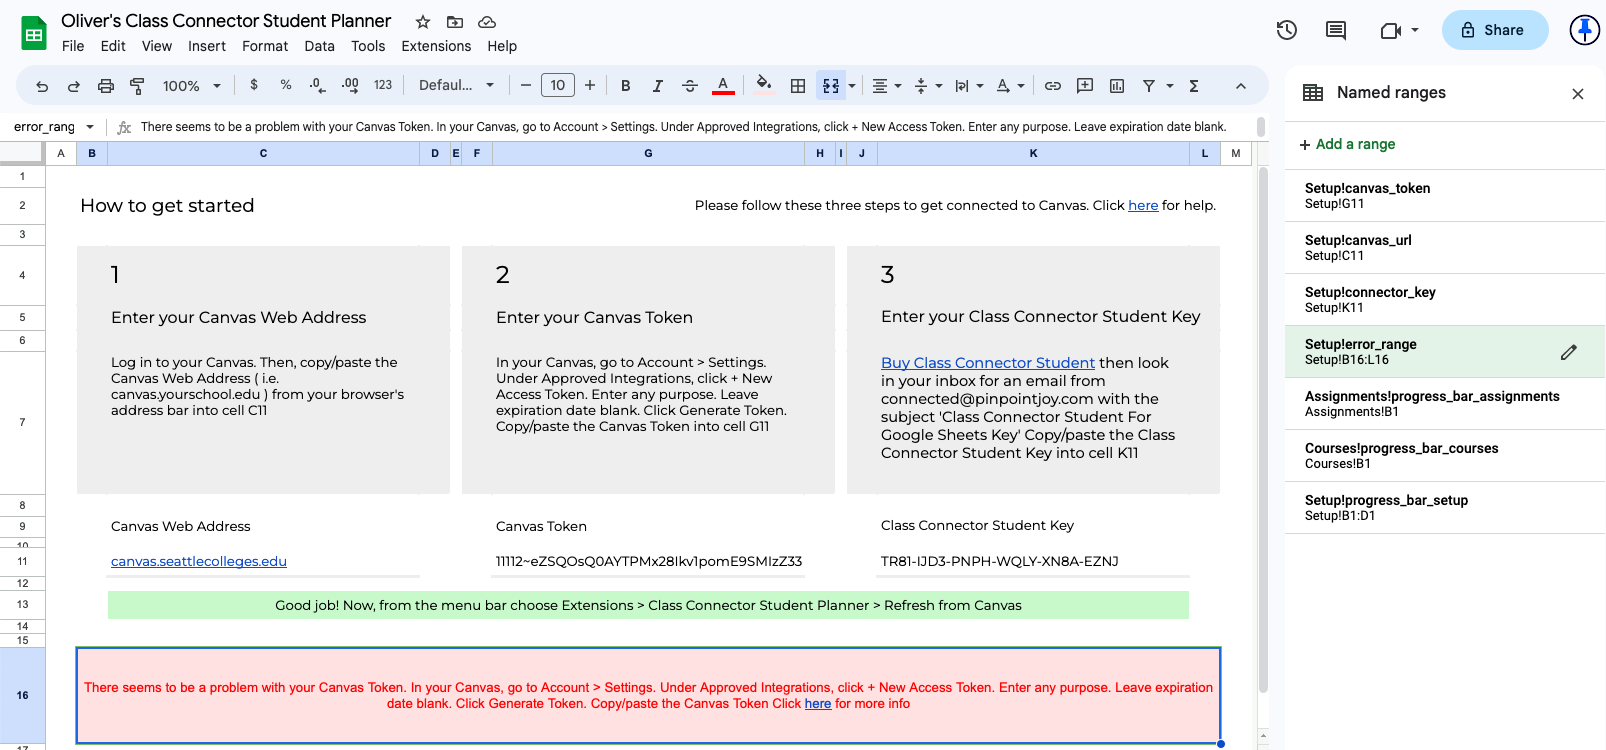Collapse the toolbar with chevron
This screenshot has width=1606, height=750.
click(1241, 86)
